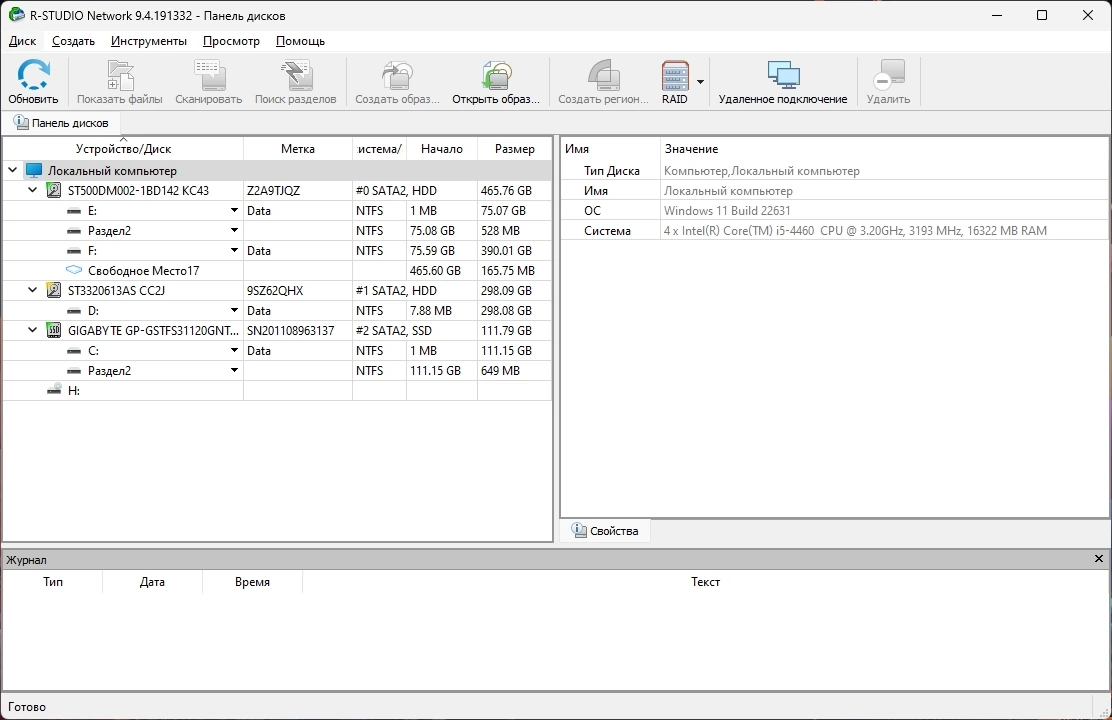The height and width of the screenshot is (720, 1112).
Task: Click the Удаленное подключение toolbar icon
Action: pyautogui.click(x=783, y=74)
